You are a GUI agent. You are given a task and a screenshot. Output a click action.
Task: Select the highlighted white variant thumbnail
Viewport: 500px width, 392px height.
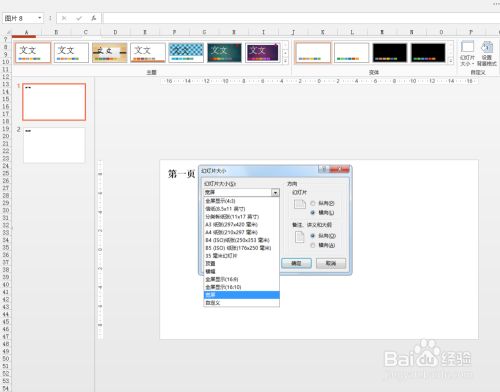pos(313,53)
